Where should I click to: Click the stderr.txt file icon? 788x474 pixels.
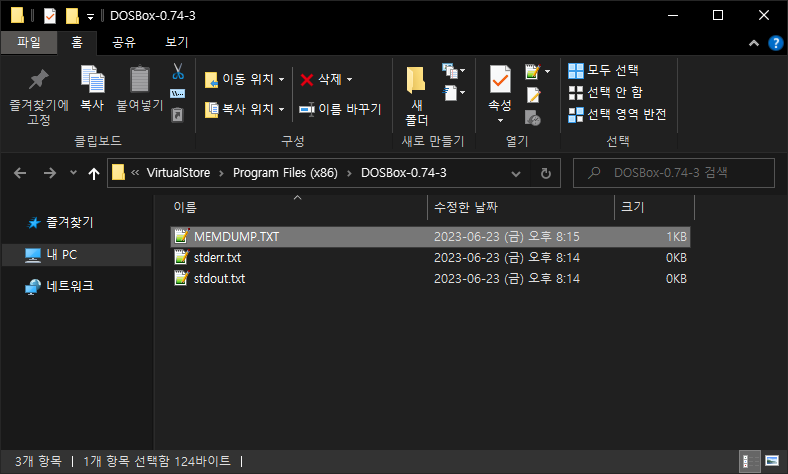181,257
